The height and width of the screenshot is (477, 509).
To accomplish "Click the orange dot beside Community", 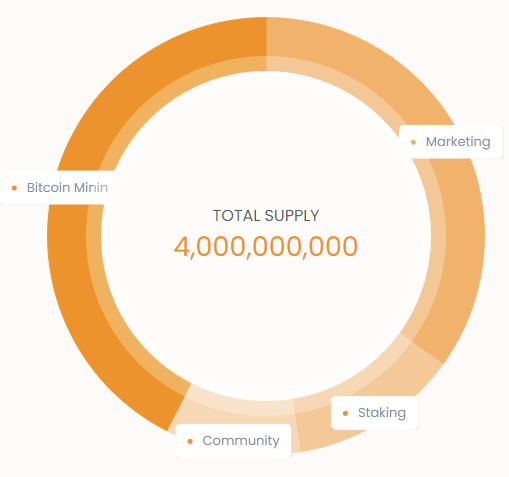I will (x=190, y=441).
